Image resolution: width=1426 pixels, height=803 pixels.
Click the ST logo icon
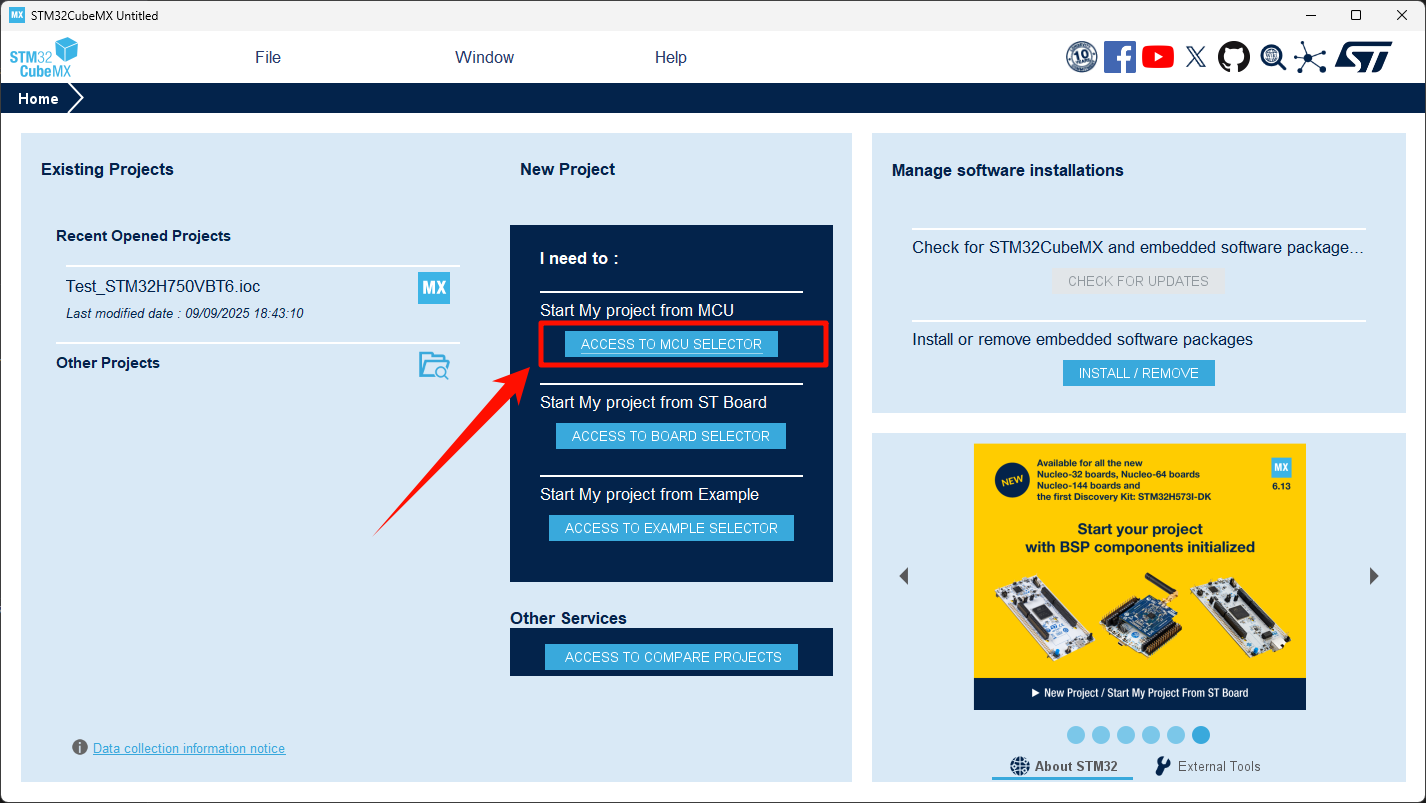tap(1363, 57)
